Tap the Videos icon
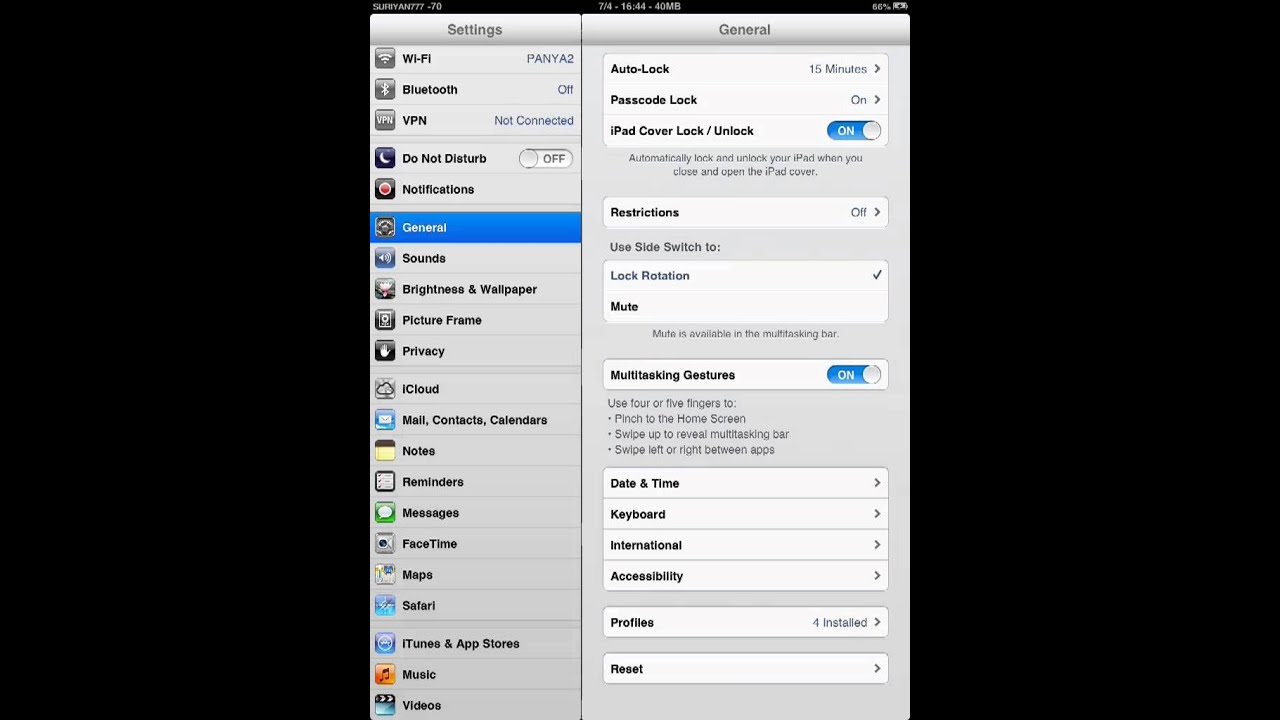The height and width of the screenshot is (720, 1280). [385, 706]
